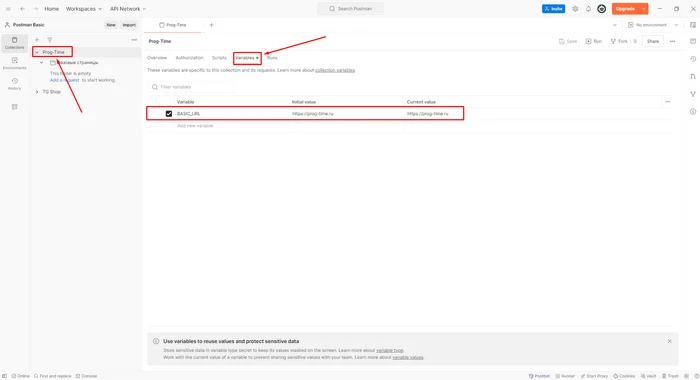Open the No environment selector dropdown

click(x=653, y=25)
